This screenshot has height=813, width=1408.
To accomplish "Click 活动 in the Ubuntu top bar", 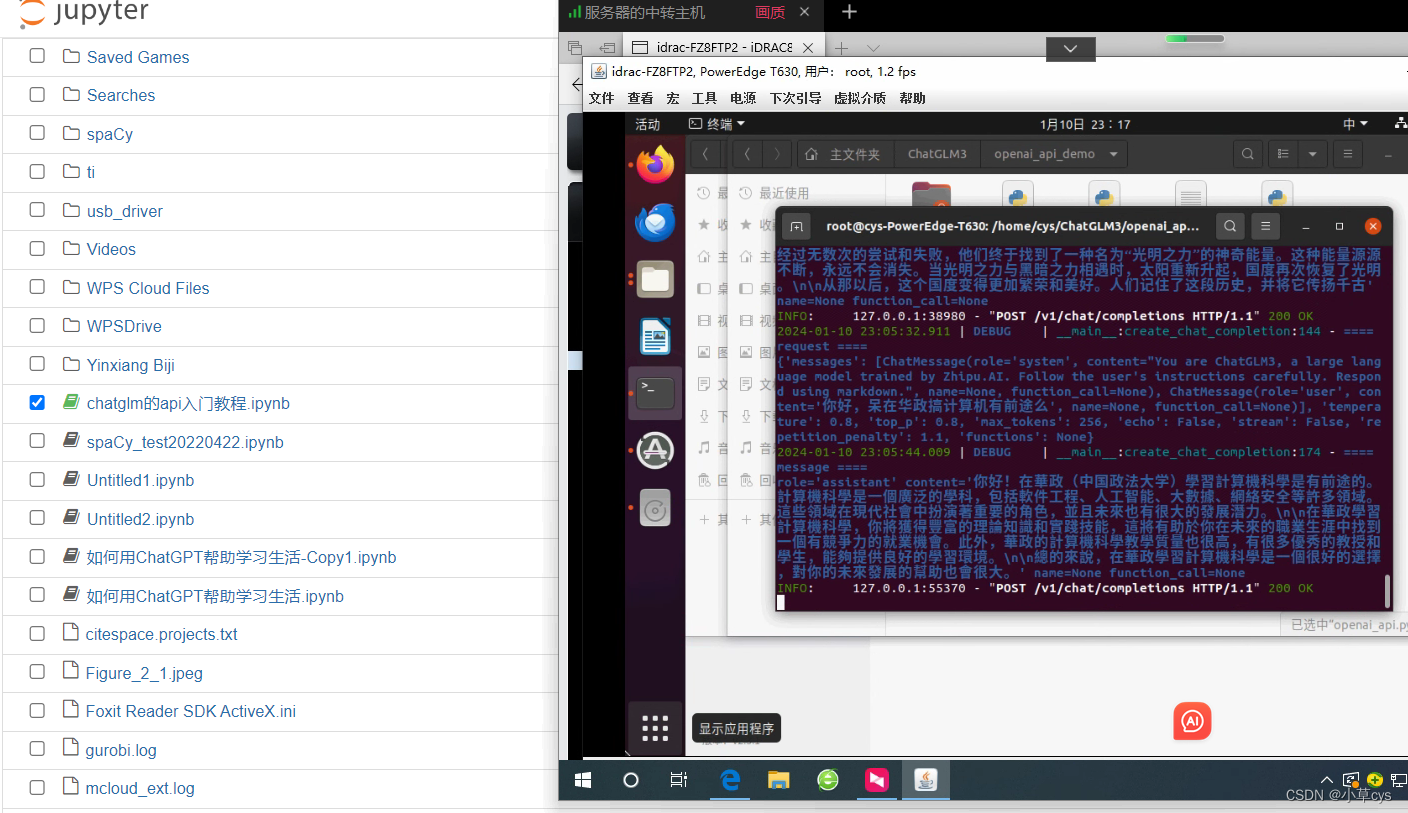I will point(648,124).
